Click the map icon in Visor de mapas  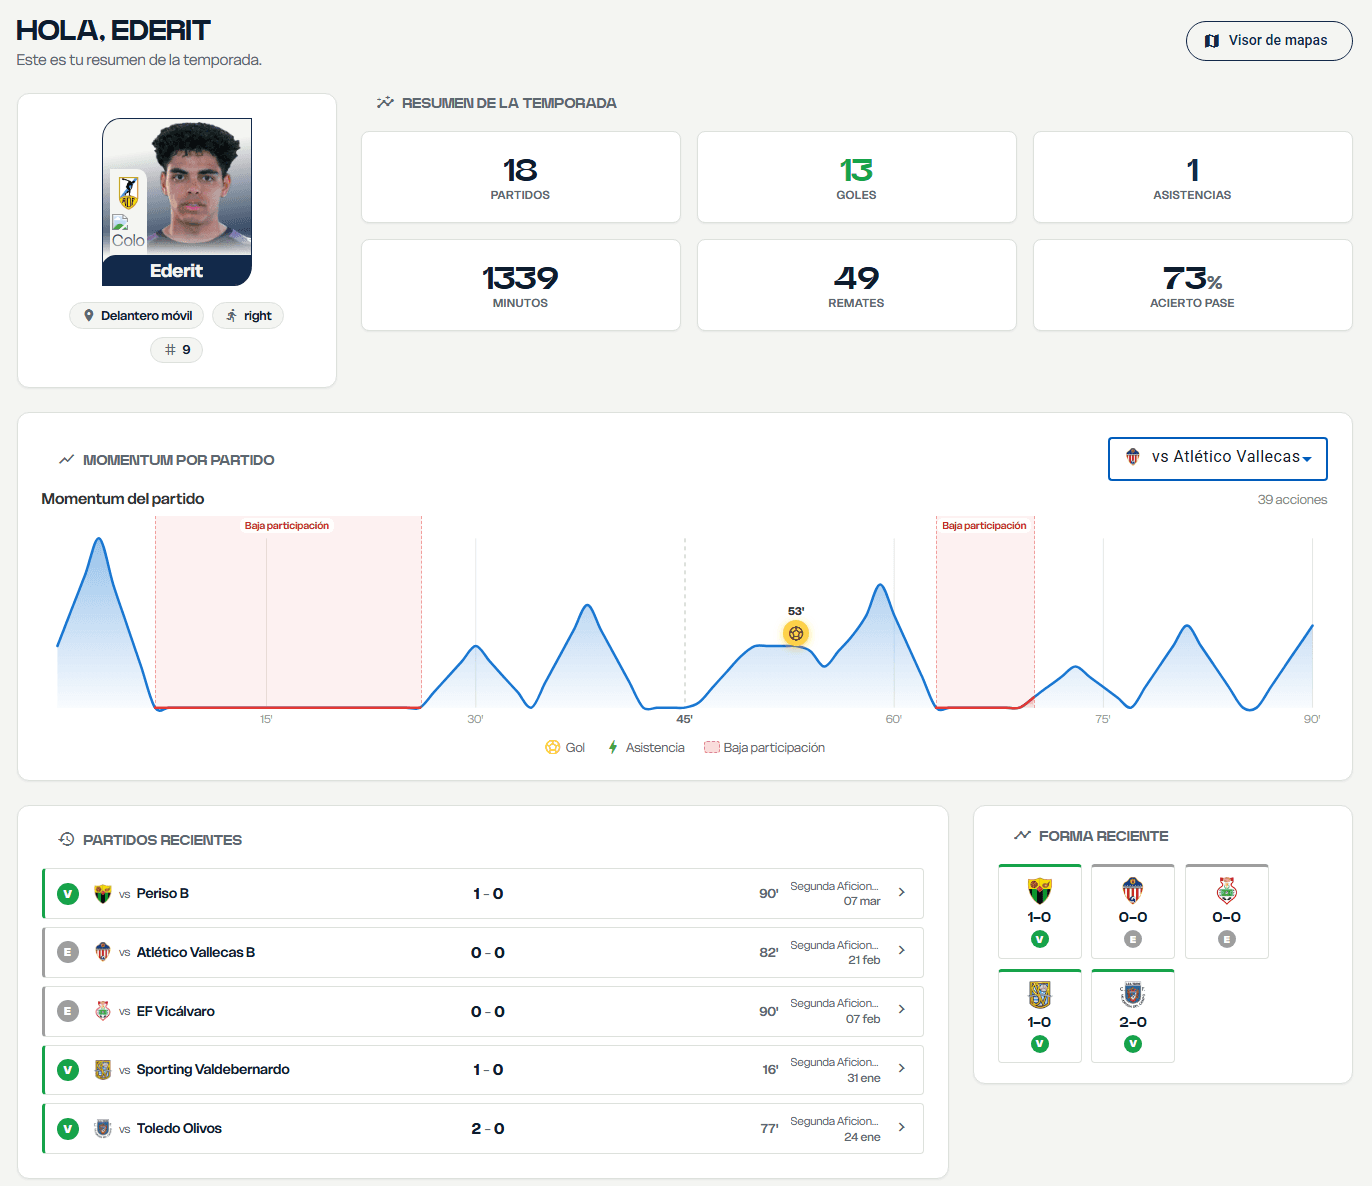click(x=1212, y=41)
